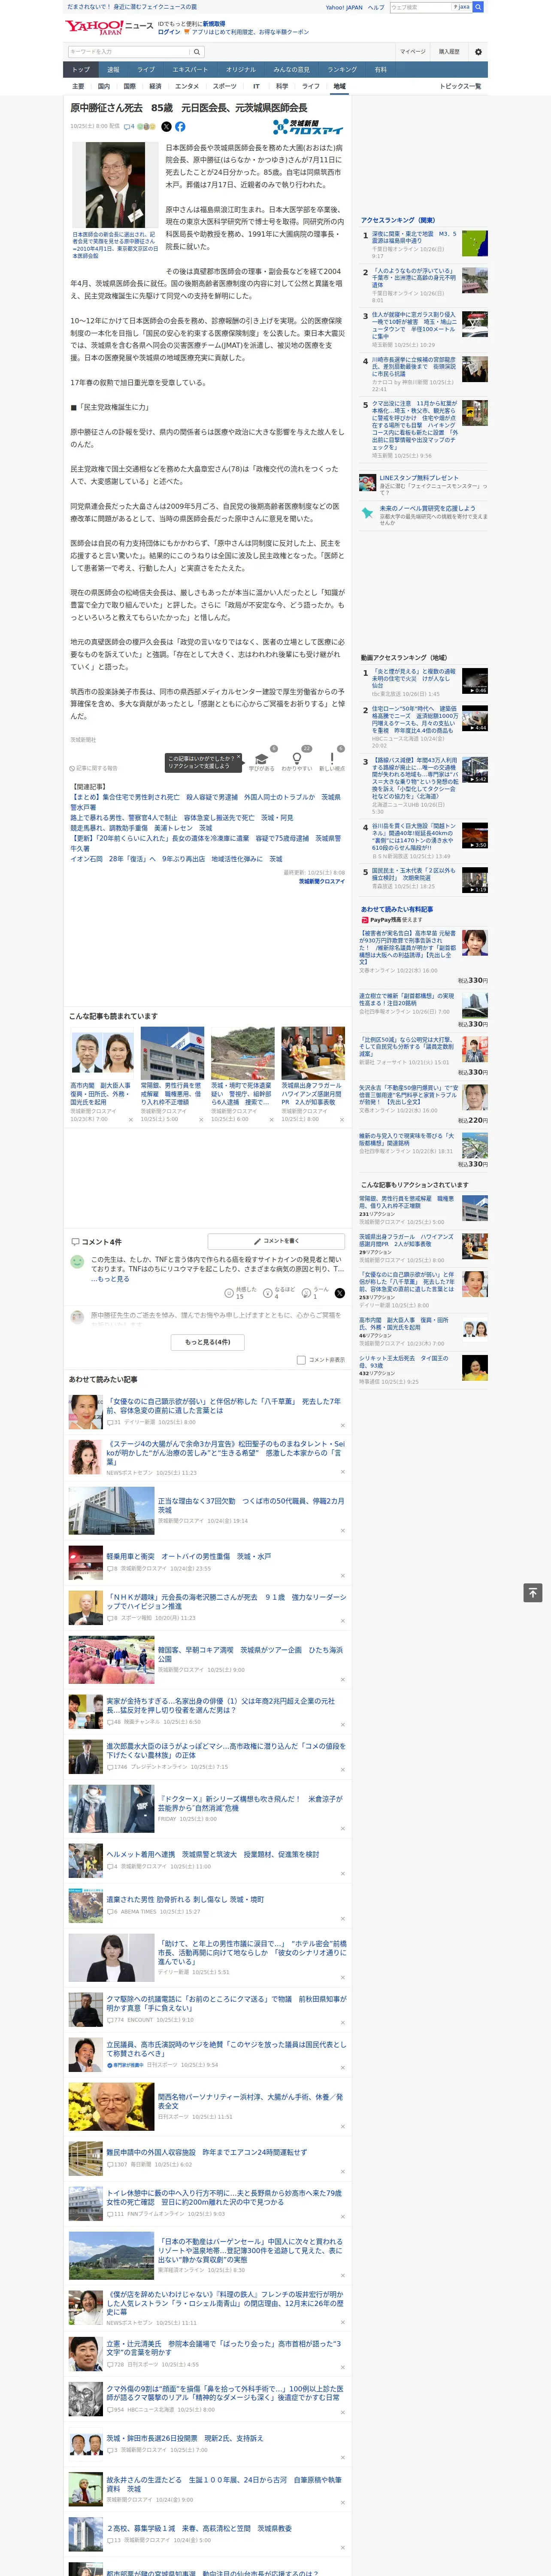Click the keyword search magnifier icon
Screen dimensions: 551x2576
point(197,52)
